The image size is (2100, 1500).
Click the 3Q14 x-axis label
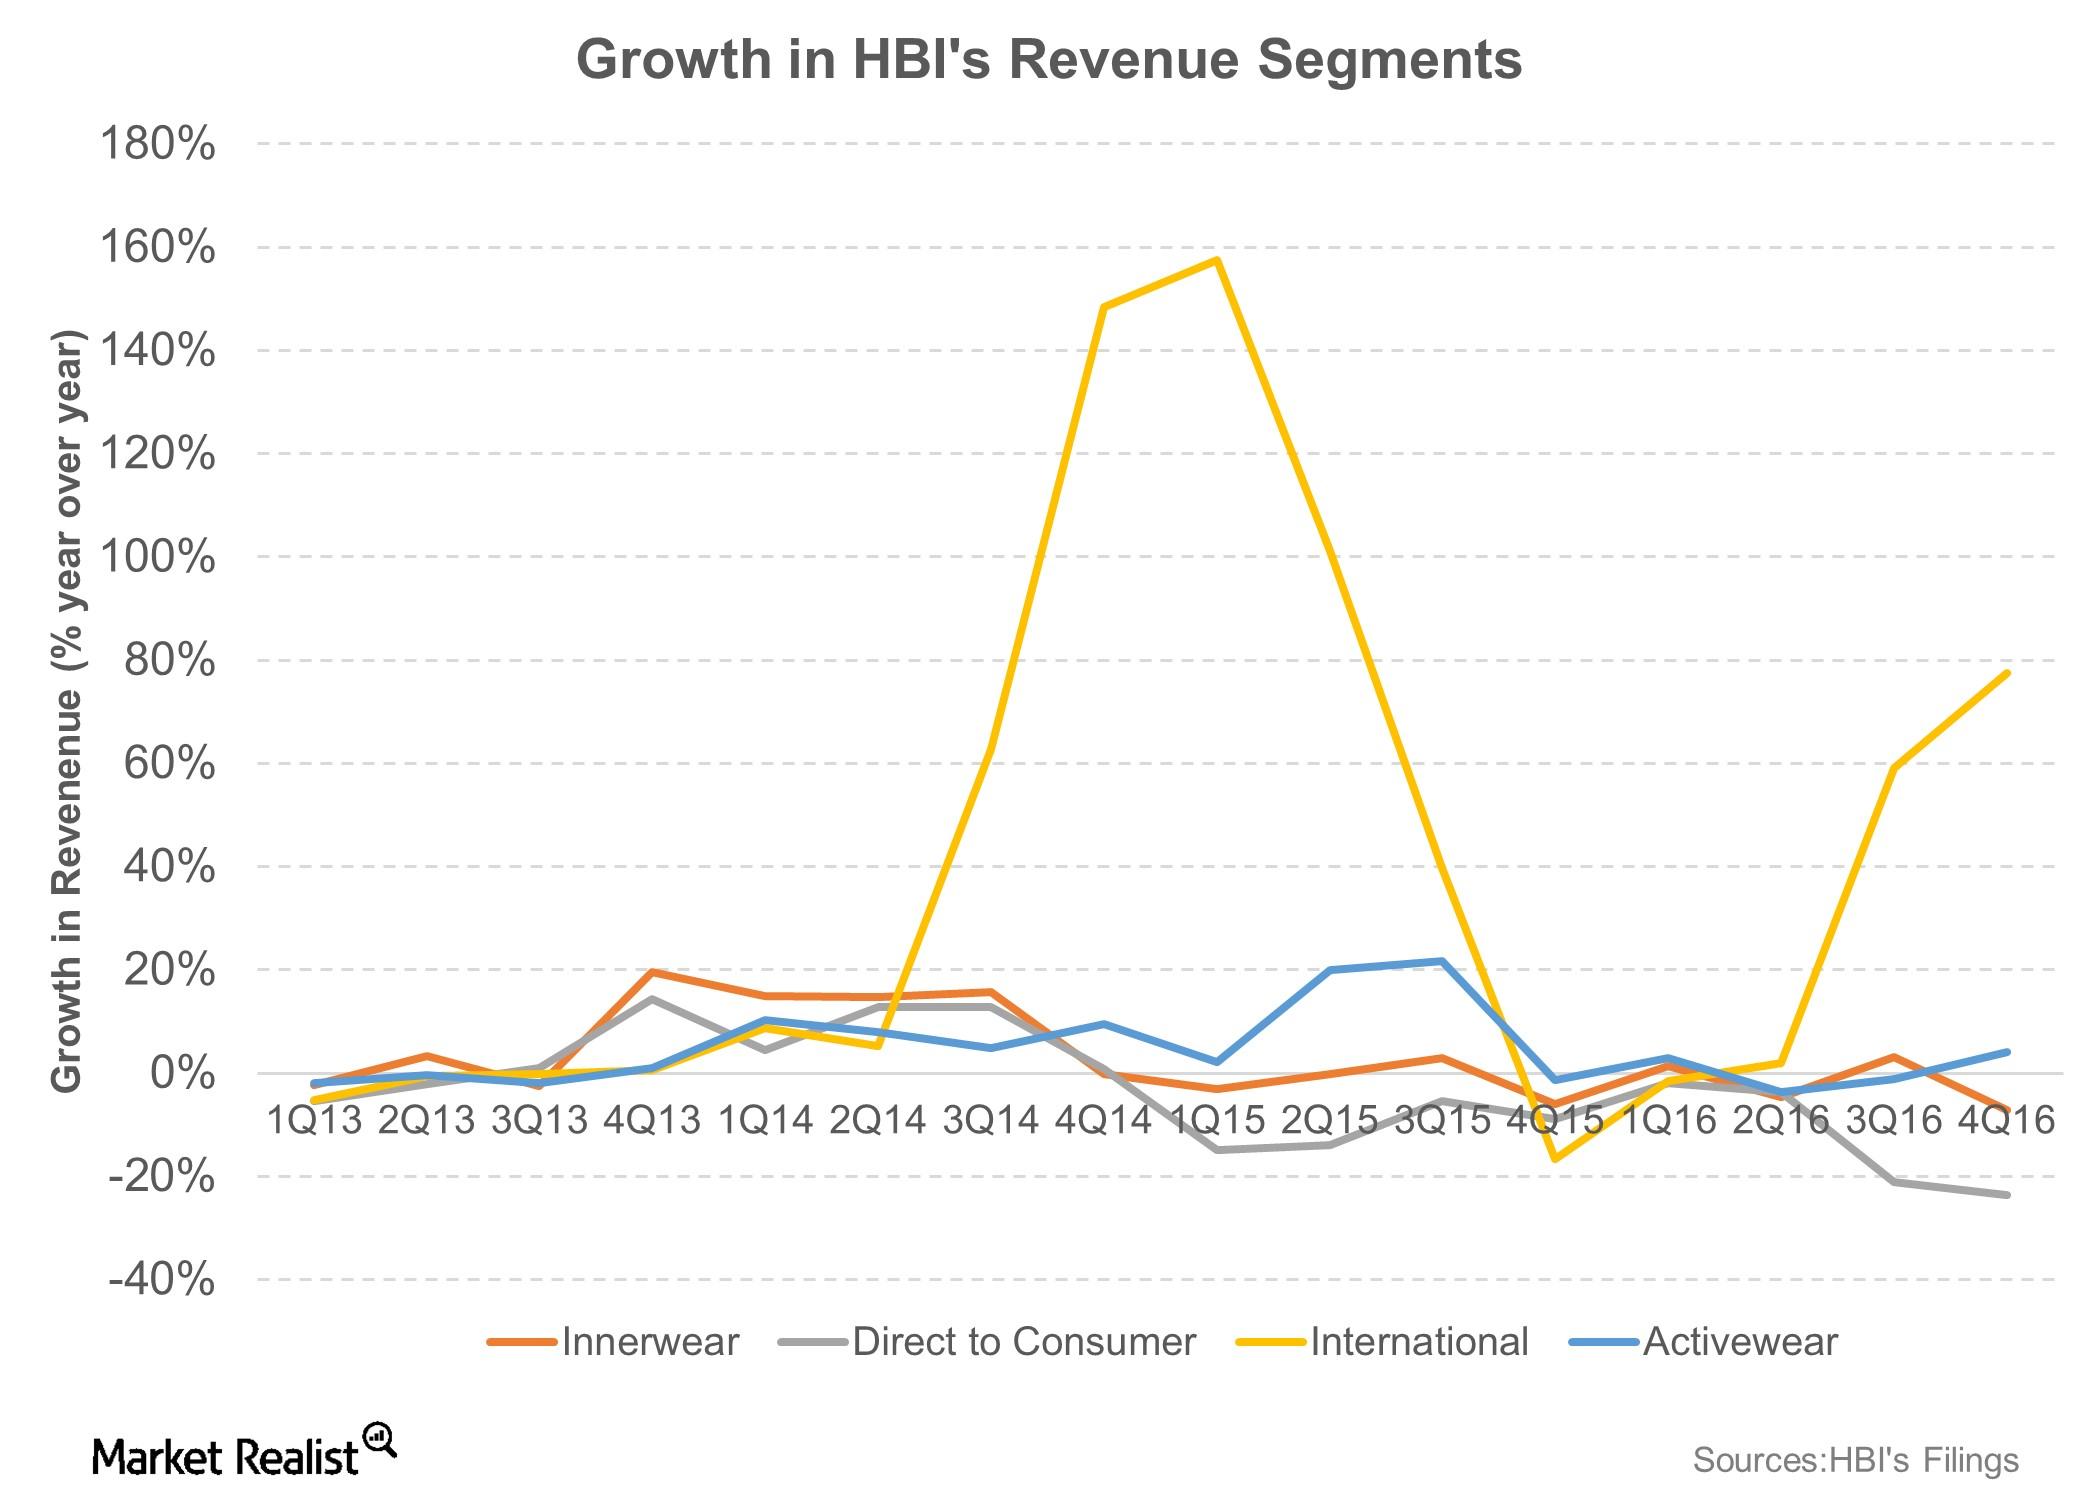992,1120
